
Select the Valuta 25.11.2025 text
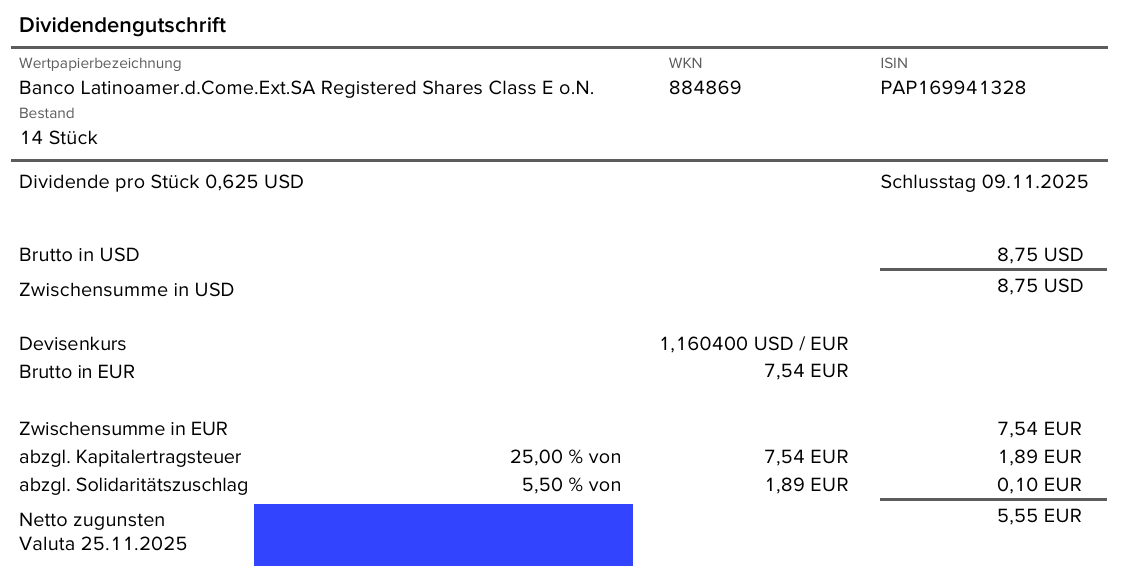pos(103,545)
